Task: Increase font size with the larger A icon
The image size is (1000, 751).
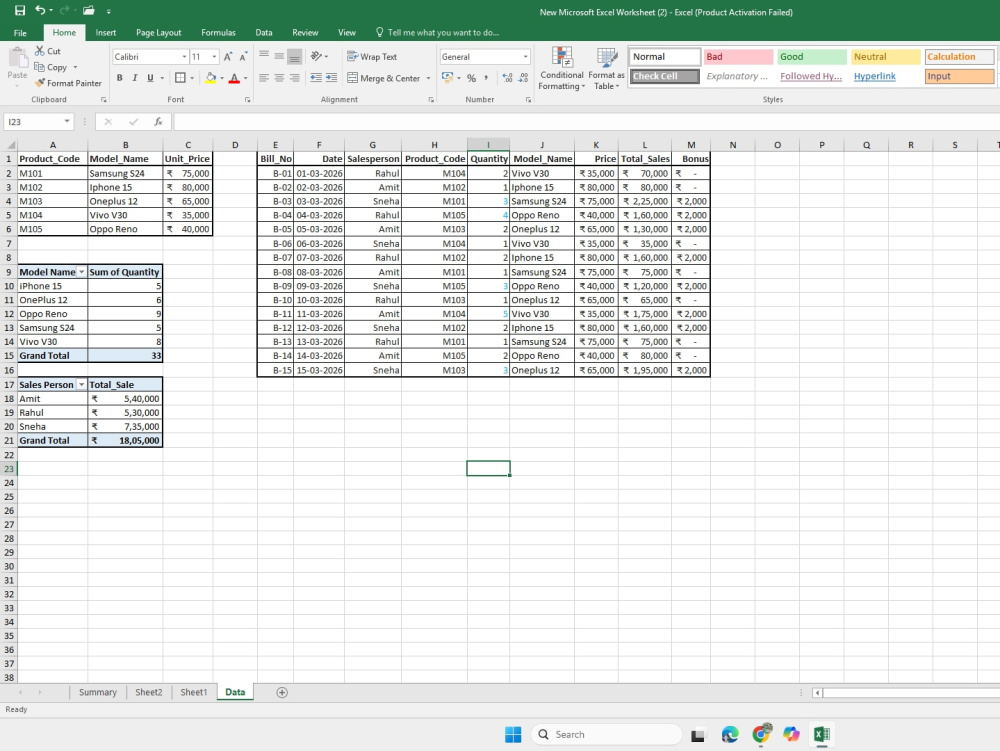Action: [x=228, y=57]
